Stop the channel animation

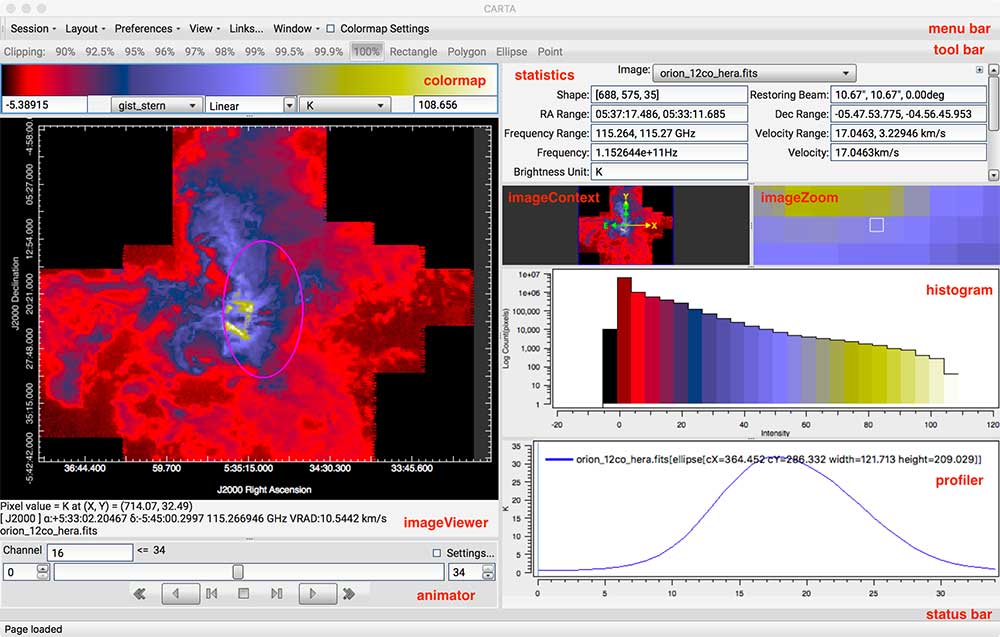tap(243, 594)
